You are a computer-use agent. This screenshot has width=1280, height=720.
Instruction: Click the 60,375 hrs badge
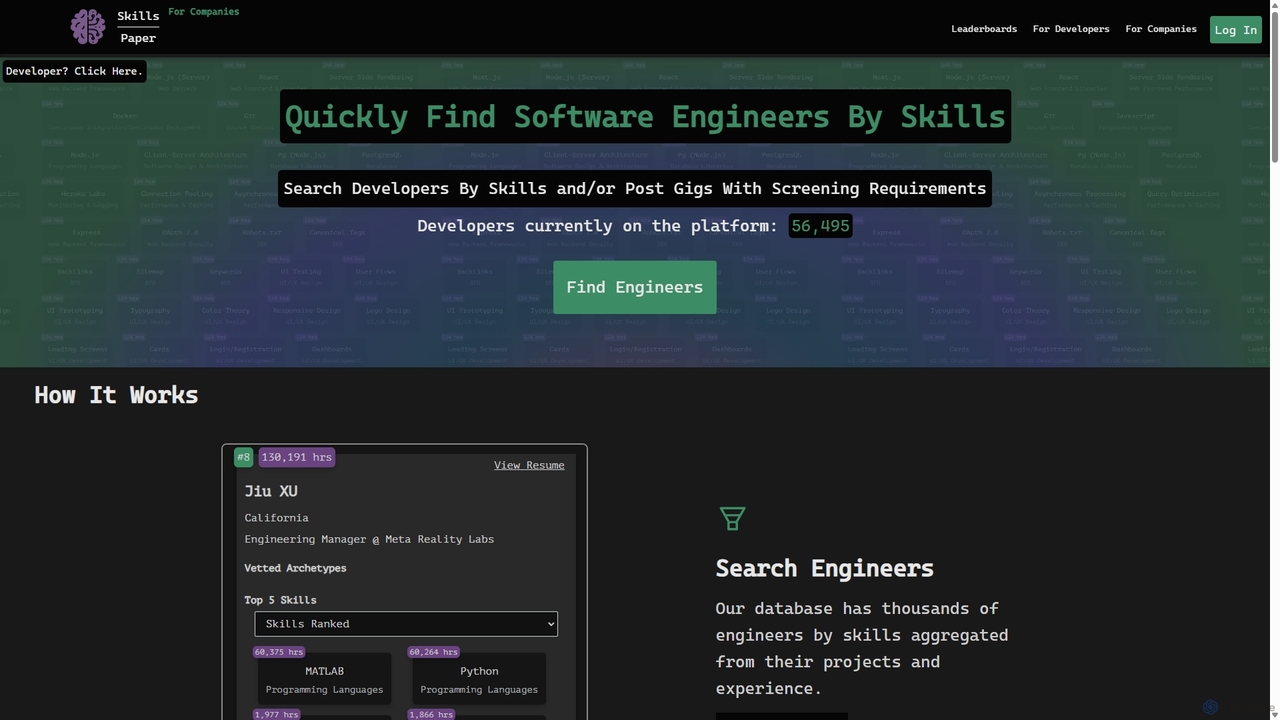click(x=279, y=652)
